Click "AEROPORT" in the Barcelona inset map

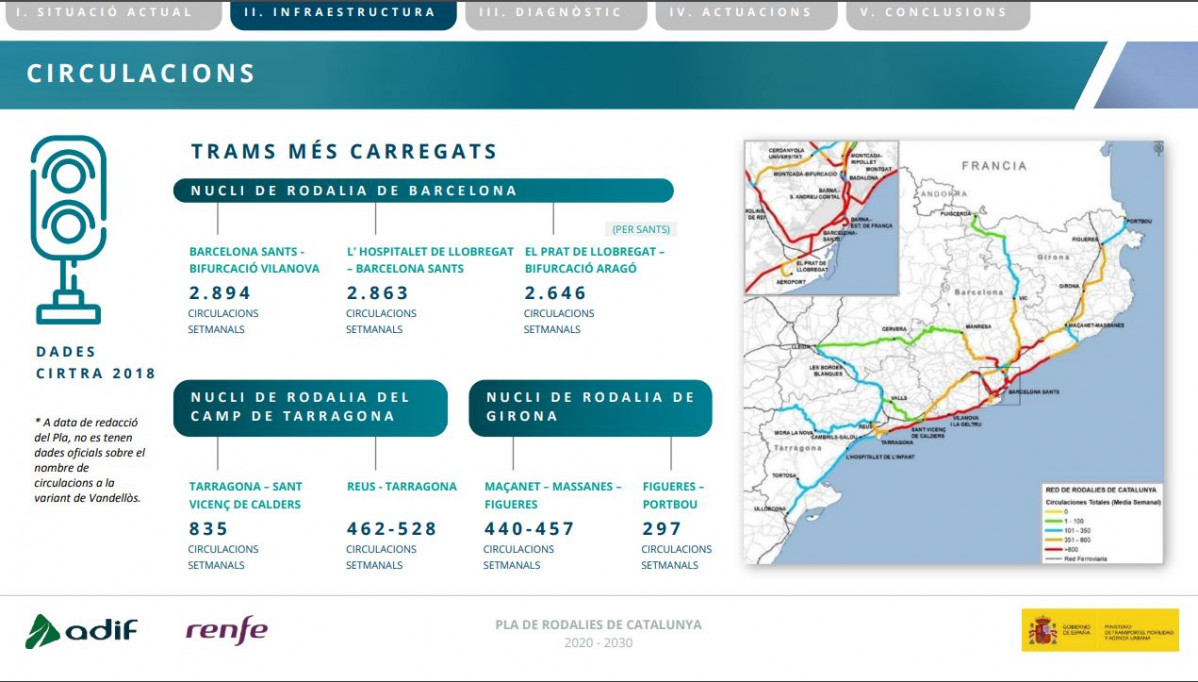[791, 282]
